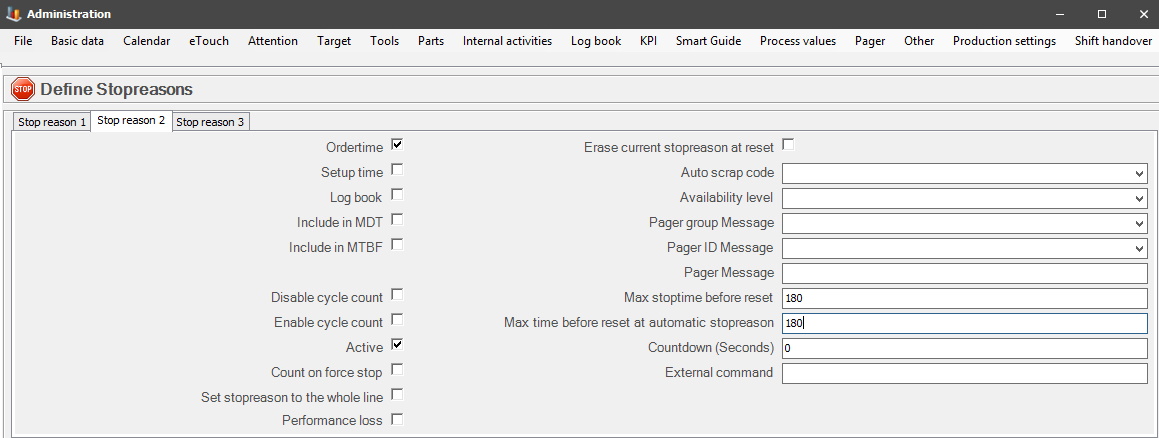
Task: Check Count on force stop
Action: [x=397, y=369]
